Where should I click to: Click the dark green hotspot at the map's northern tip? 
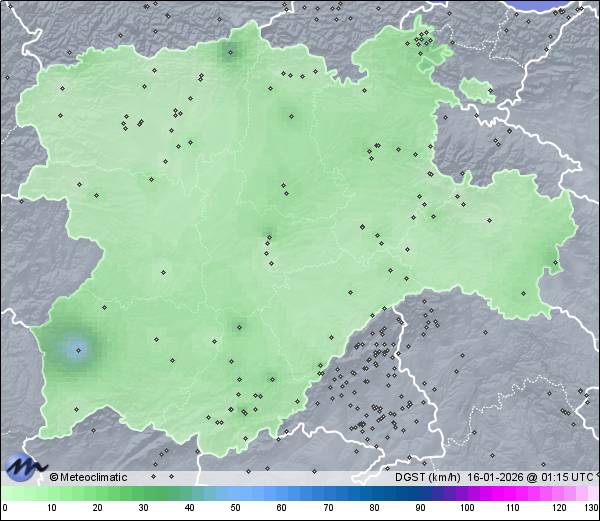tap(236, 50)
